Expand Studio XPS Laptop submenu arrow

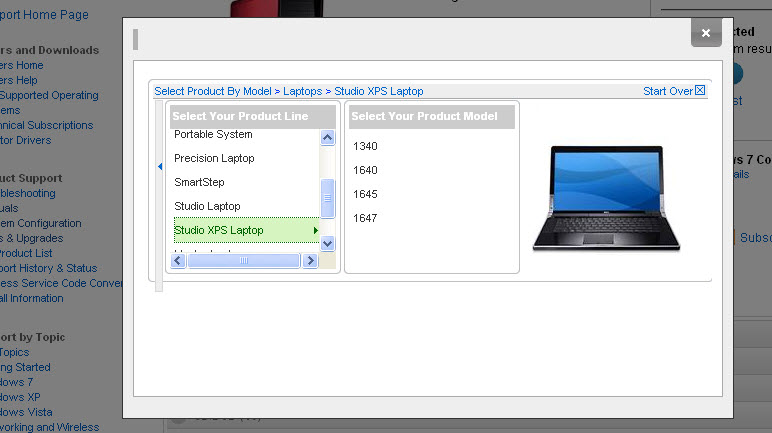click(x=315, y=230)
